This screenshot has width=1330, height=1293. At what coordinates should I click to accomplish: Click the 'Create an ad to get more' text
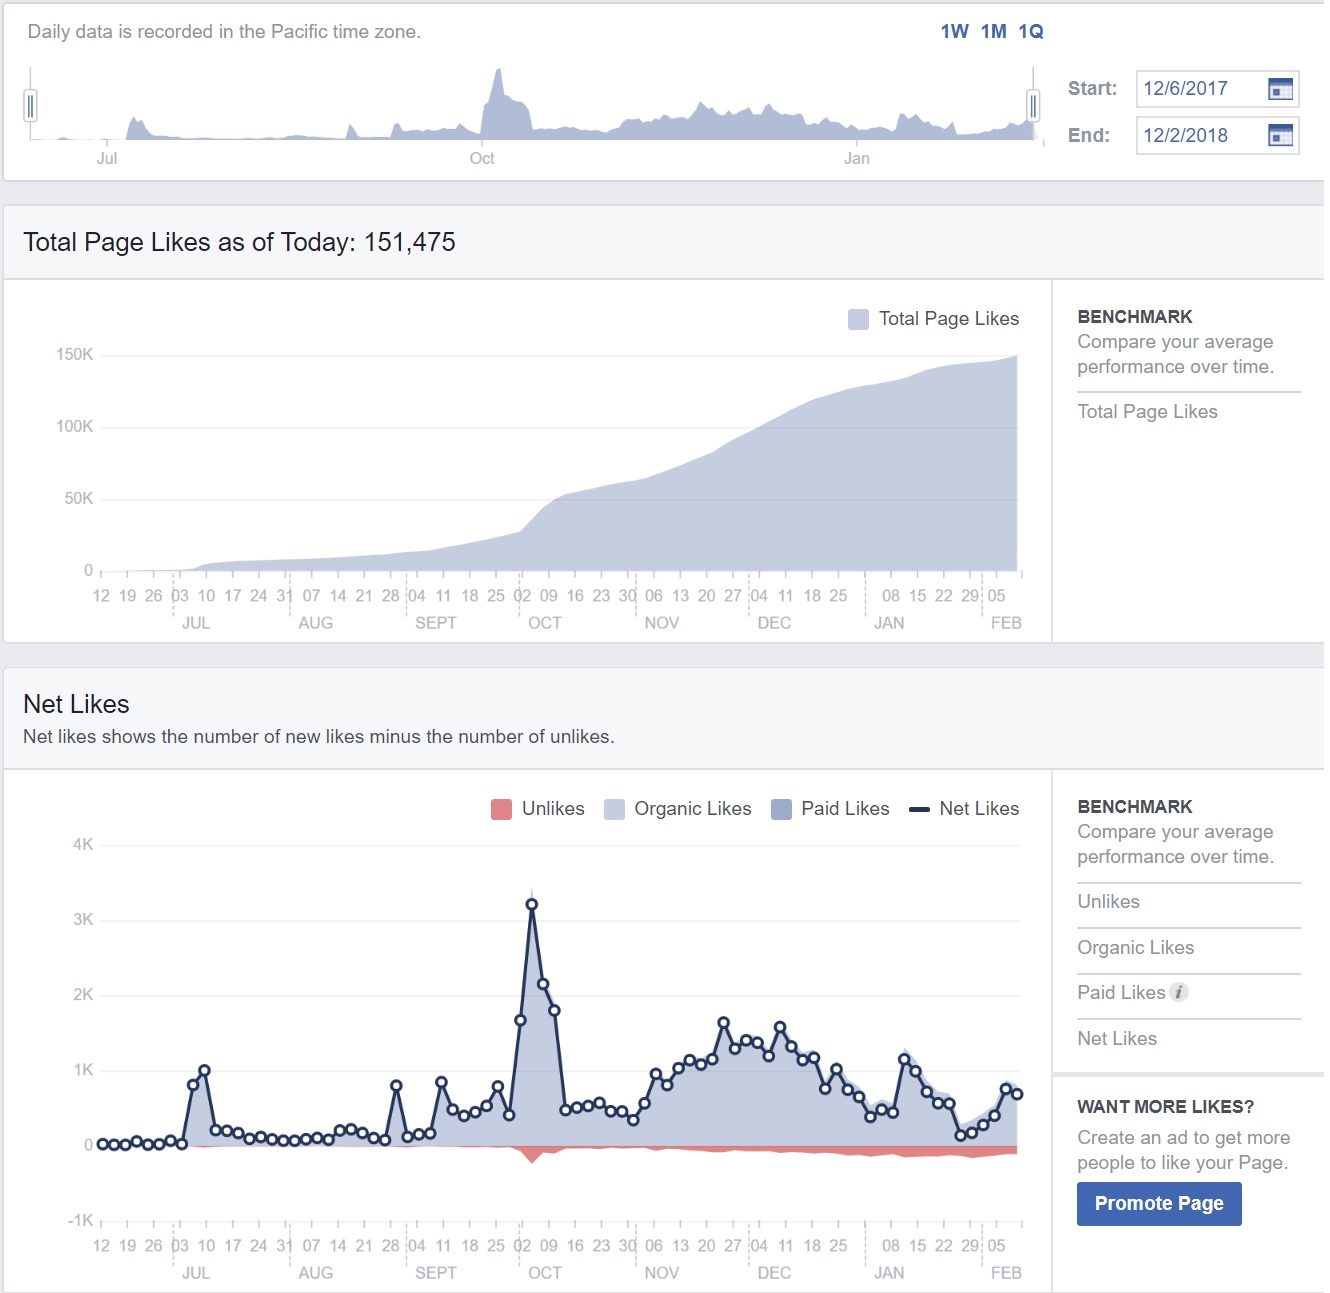tap(1183, 1138)
